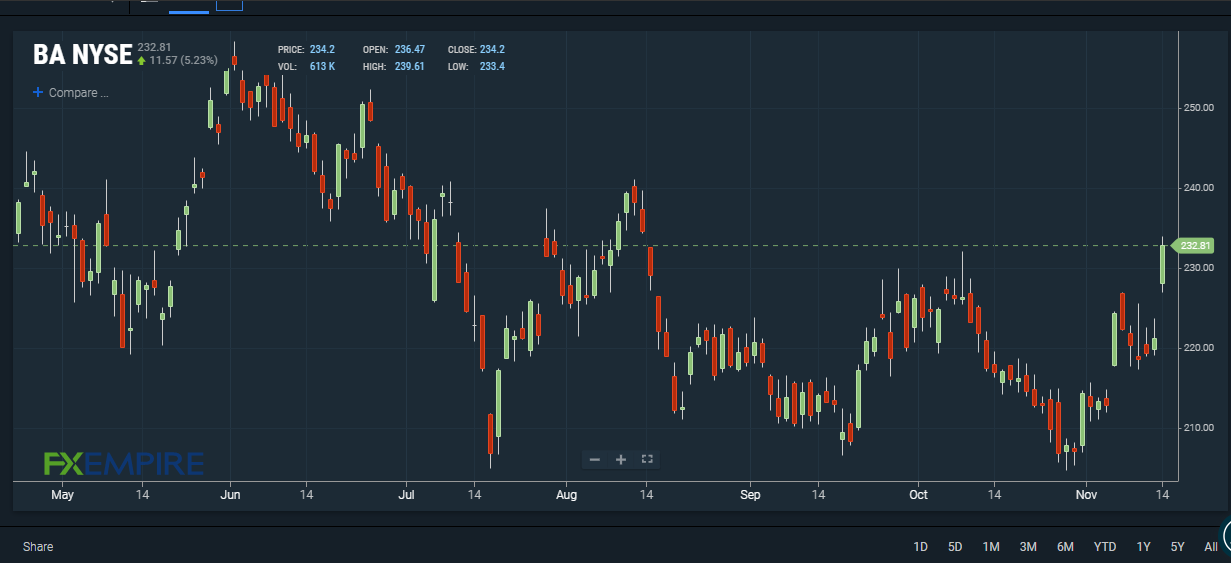Zoom out the chart with the minus icon

click(x=595, y=459)
